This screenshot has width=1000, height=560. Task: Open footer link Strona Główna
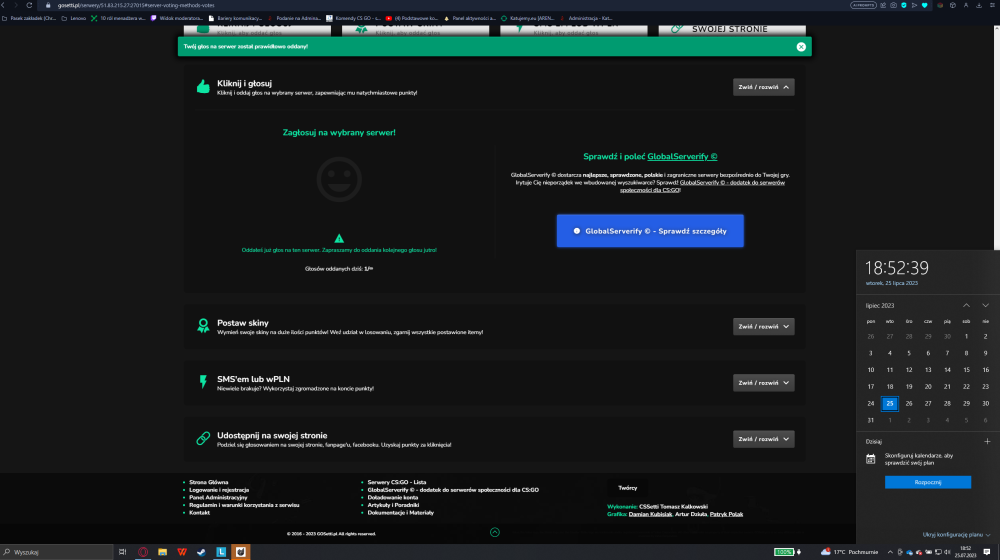point(209,482)
